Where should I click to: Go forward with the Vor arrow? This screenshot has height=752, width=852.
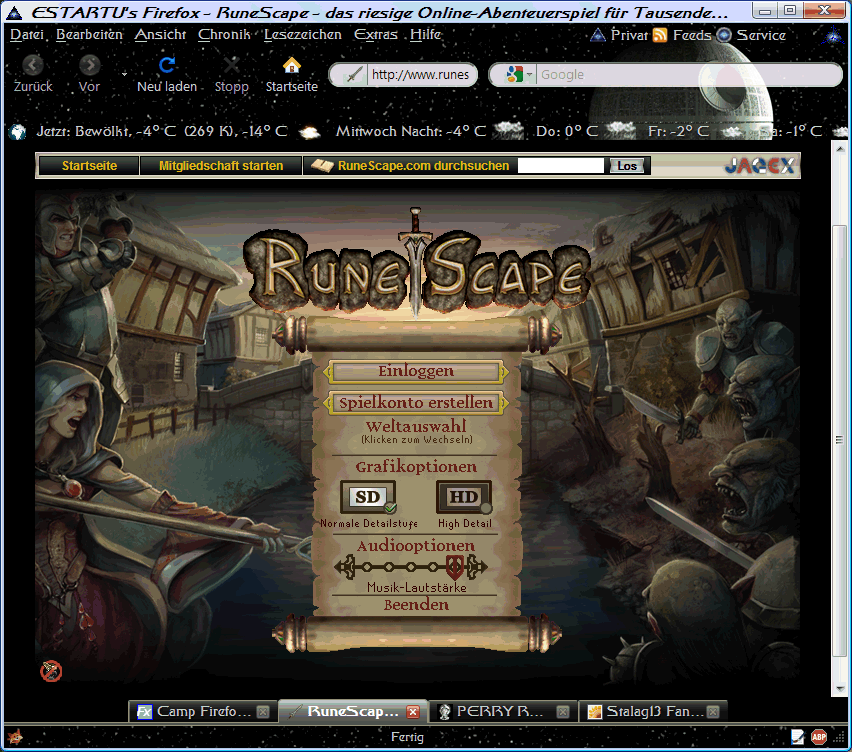[x=90, y=66]
